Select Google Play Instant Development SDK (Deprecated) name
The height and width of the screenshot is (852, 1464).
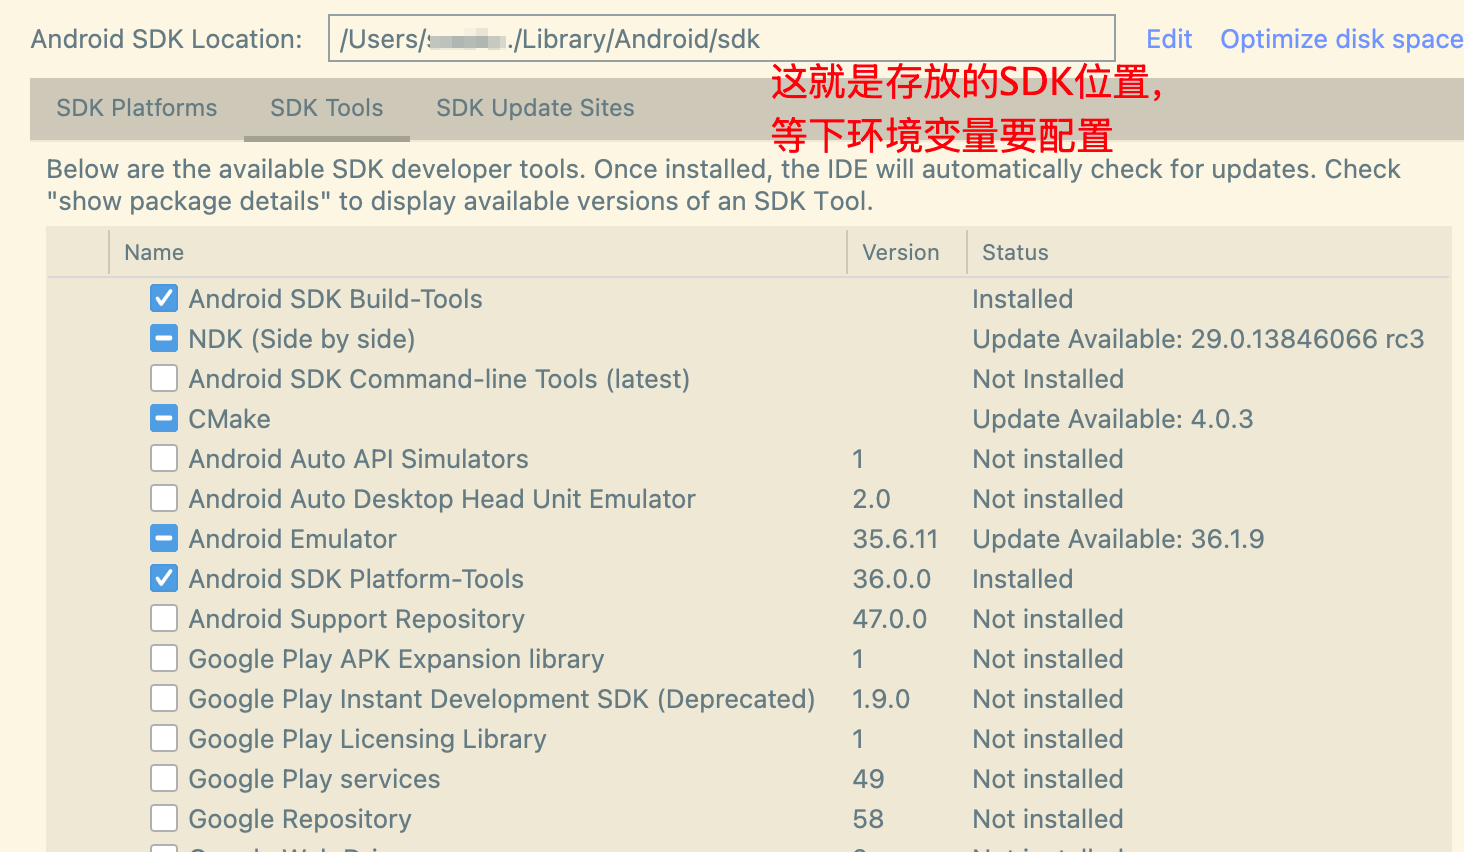tap(502, 699)
